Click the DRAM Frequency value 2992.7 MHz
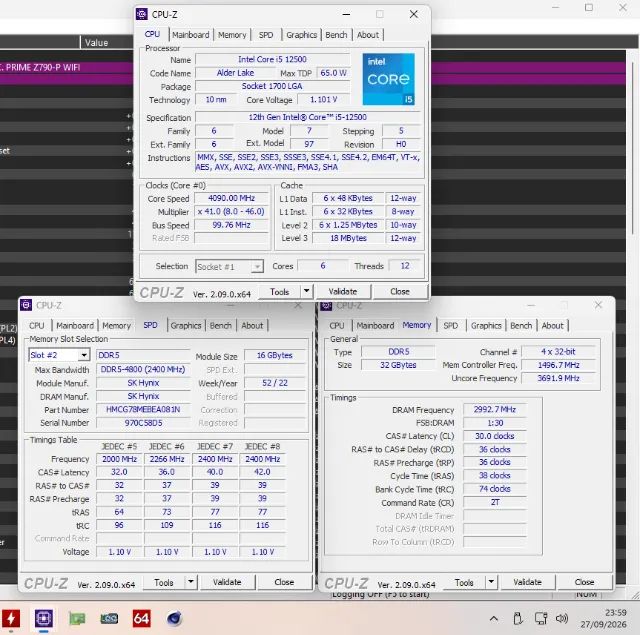The height and width of the screenshot is (635, 640). pos(494,410)
